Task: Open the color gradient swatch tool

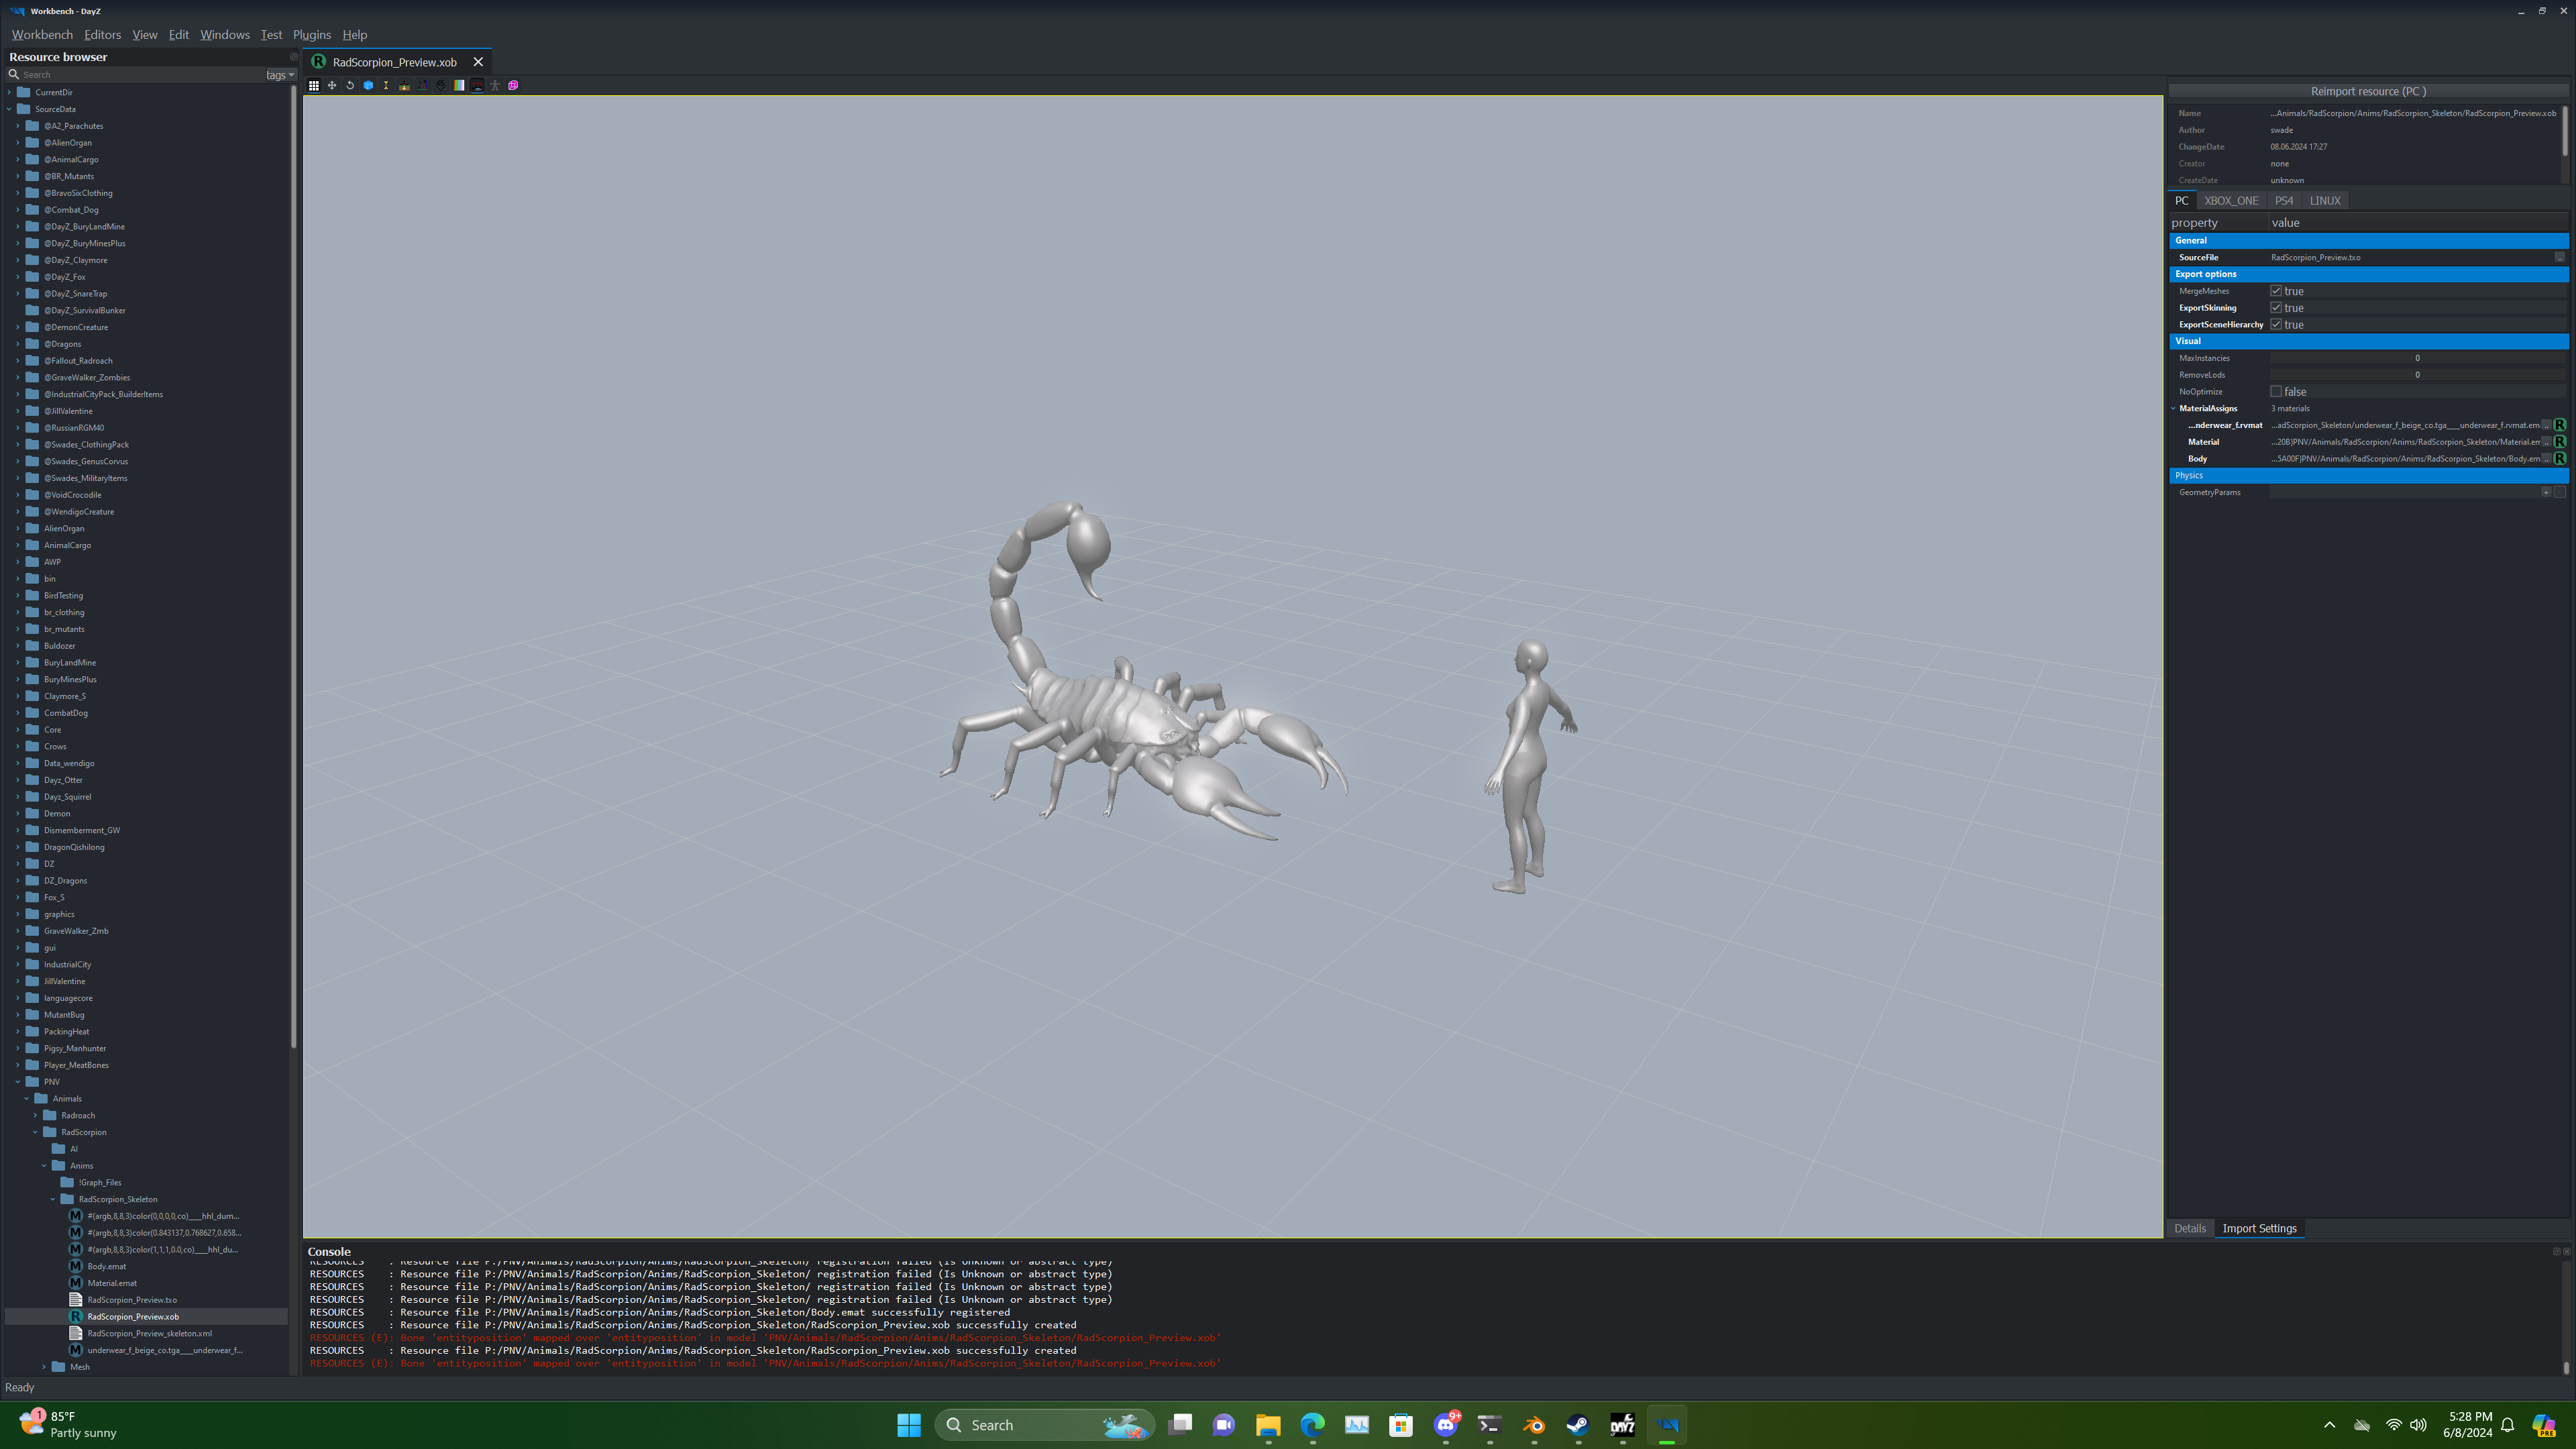Action: click(x=459, y=85)
